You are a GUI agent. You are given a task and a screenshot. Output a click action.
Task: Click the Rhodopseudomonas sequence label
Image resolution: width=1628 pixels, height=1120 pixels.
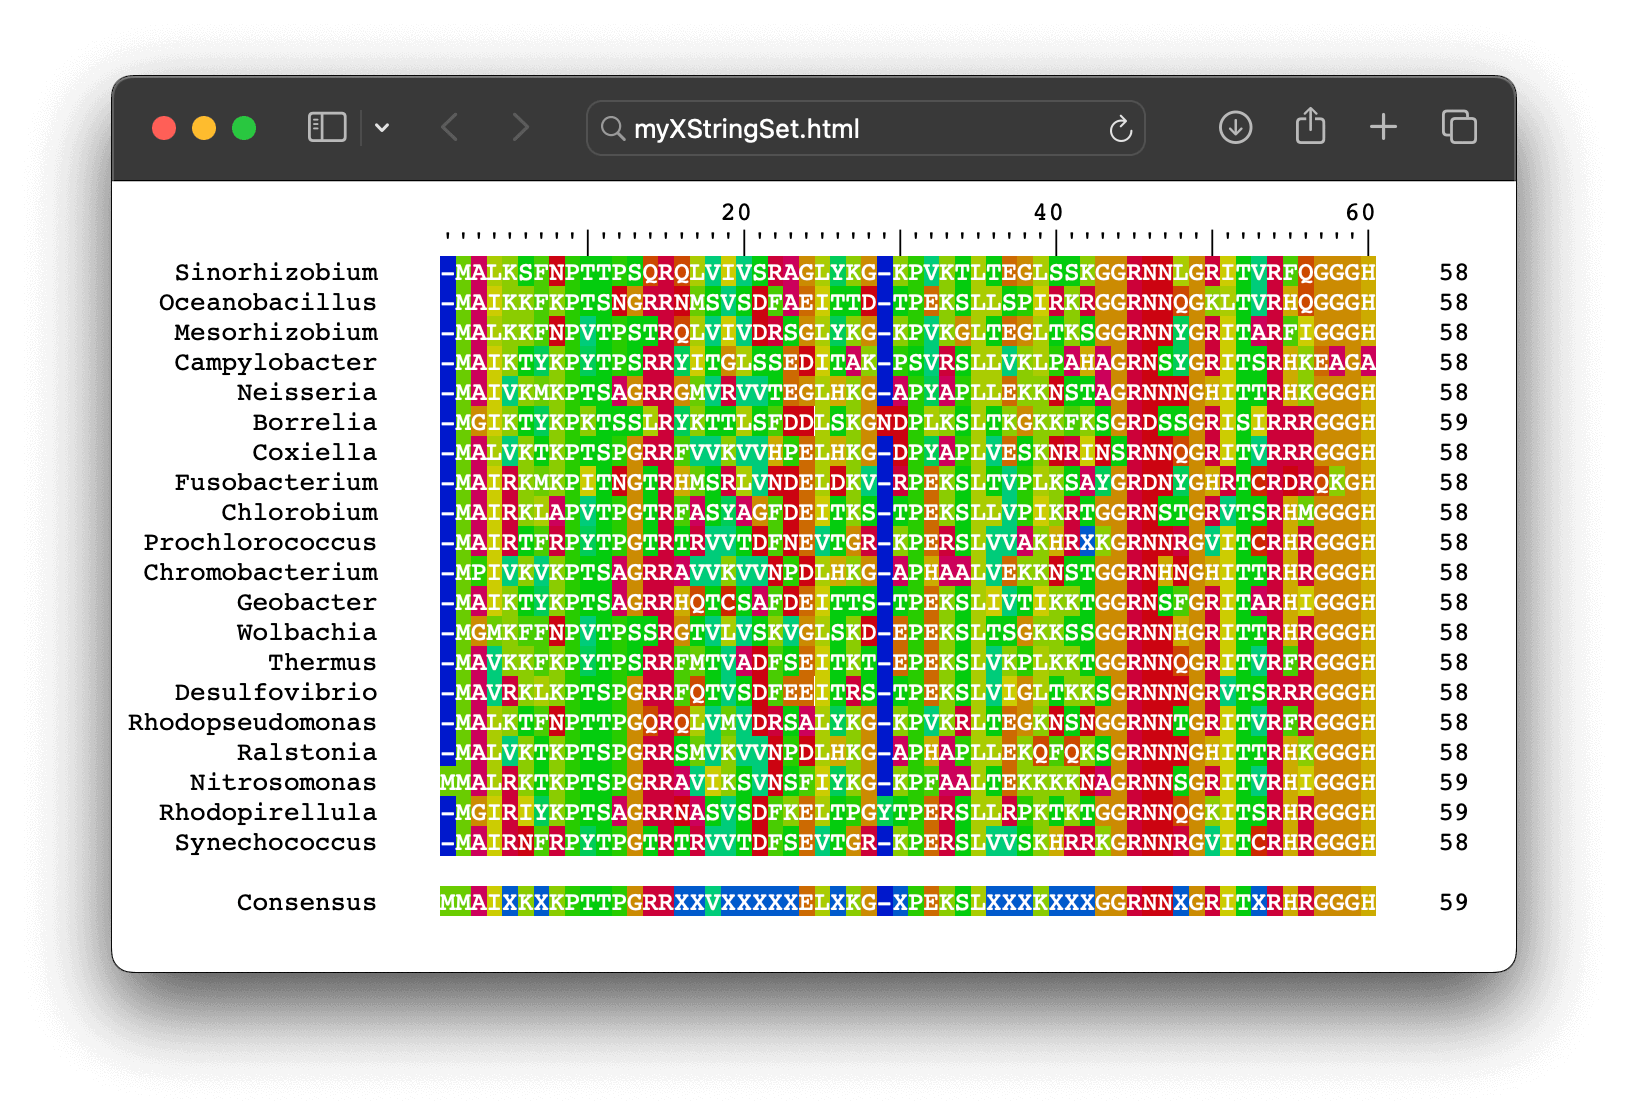pyautogui.click(x=252, y=722)
